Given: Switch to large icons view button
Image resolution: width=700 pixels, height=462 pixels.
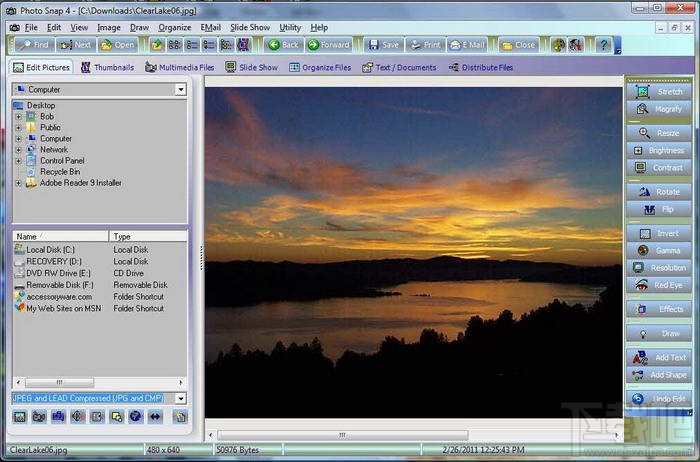Looking at the screenshot, I should [174, 45].
